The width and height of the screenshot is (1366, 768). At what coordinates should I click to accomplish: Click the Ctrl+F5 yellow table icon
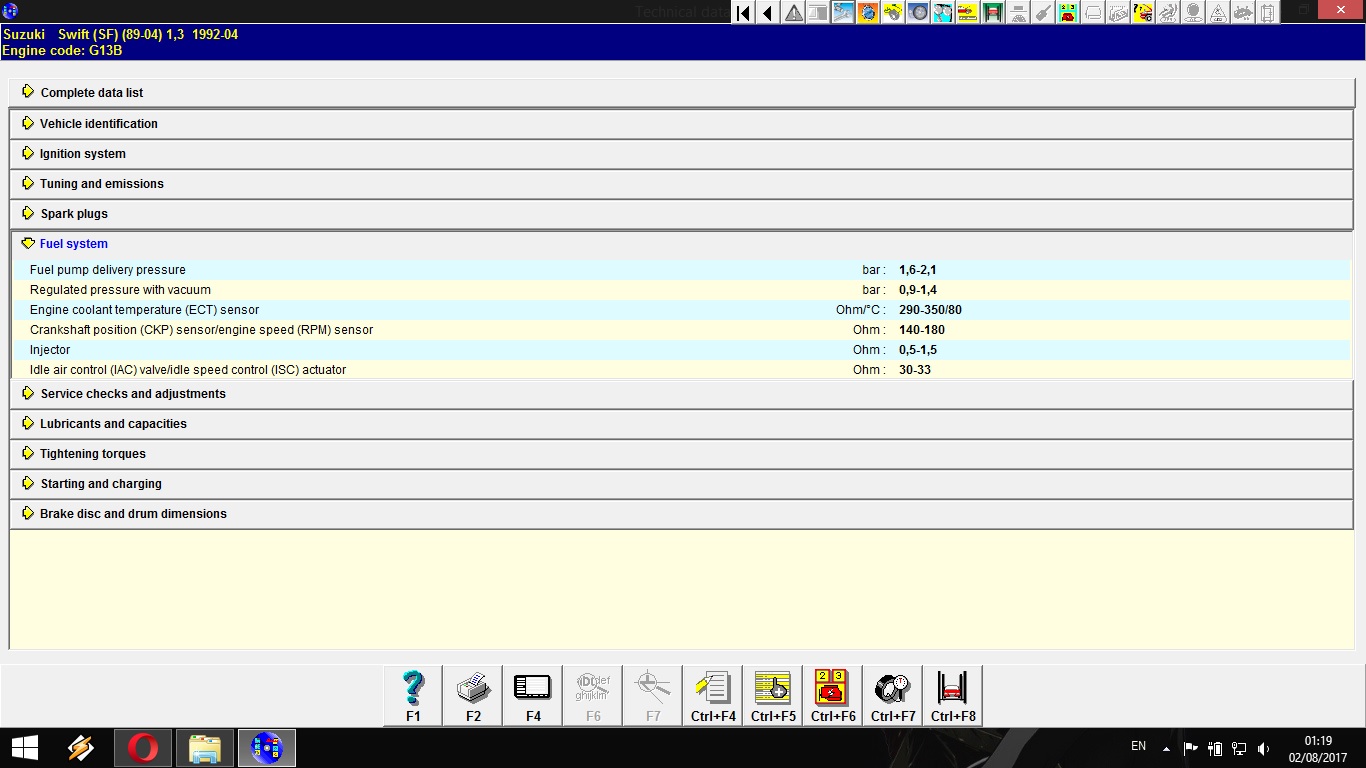(x=773, y=695)
